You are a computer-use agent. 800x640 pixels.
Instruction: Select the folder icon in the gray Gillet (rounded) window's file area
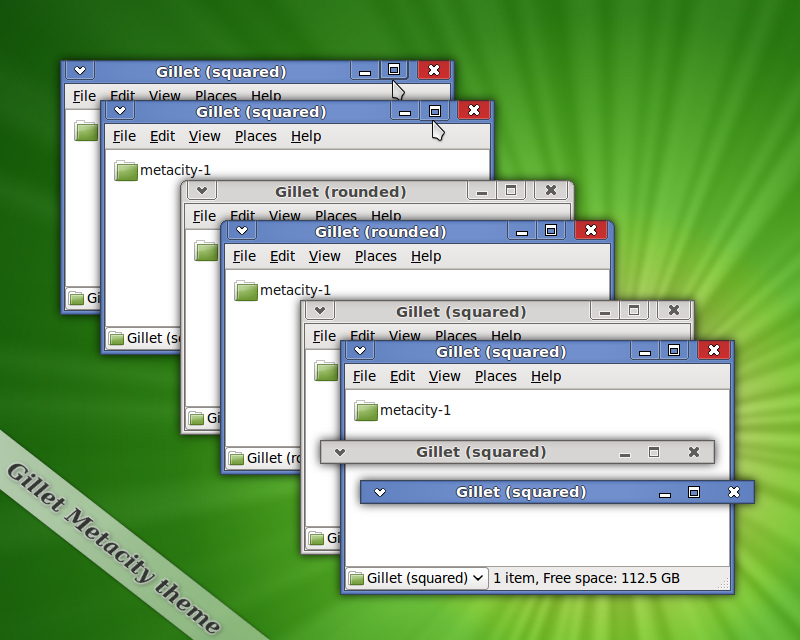click(x=206, y=251)
